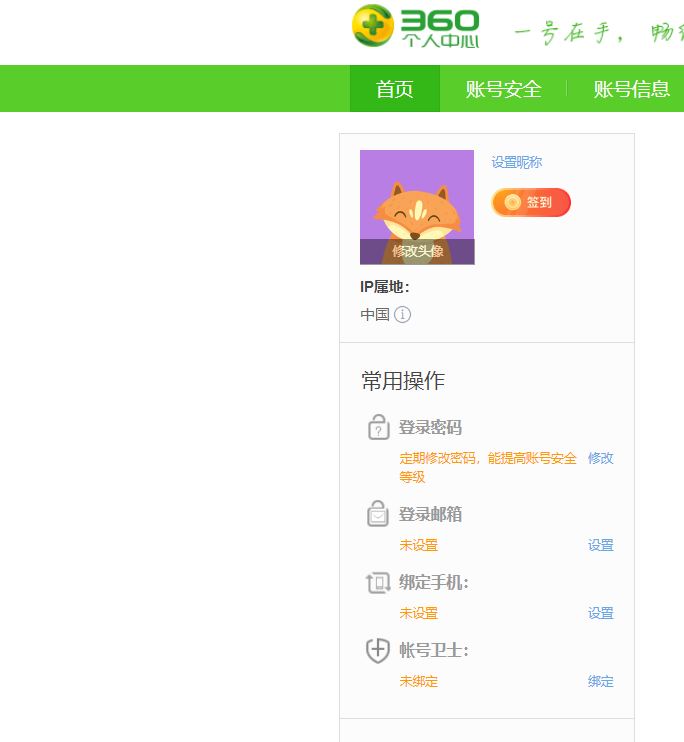Click 修改 link for login password
Image resolution: width=684 pixels, height=742 pixels.
point(600,458)
